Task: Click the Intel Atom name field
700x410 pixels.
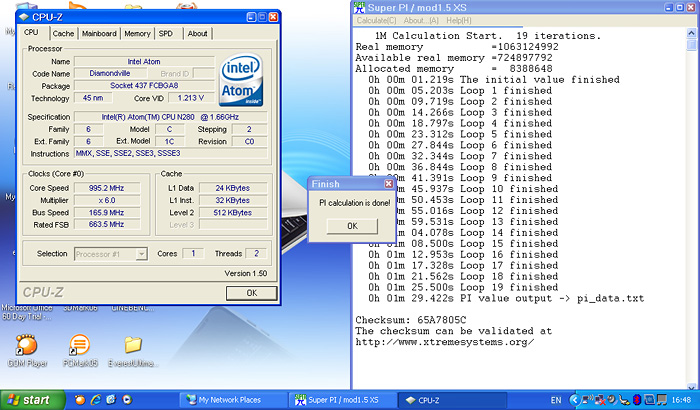Action: point(144,62)
